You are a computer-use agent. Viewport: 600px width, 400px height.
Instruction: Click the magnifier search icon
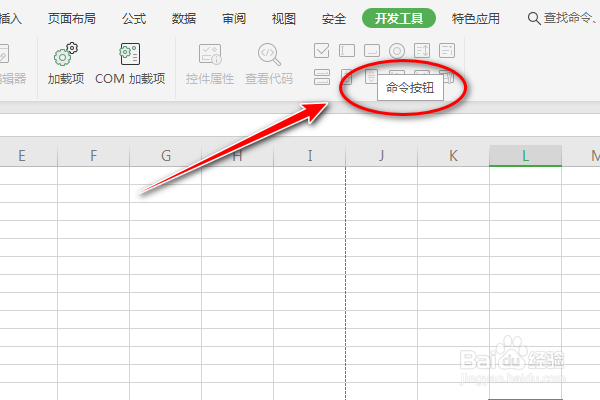coord(534,18)
